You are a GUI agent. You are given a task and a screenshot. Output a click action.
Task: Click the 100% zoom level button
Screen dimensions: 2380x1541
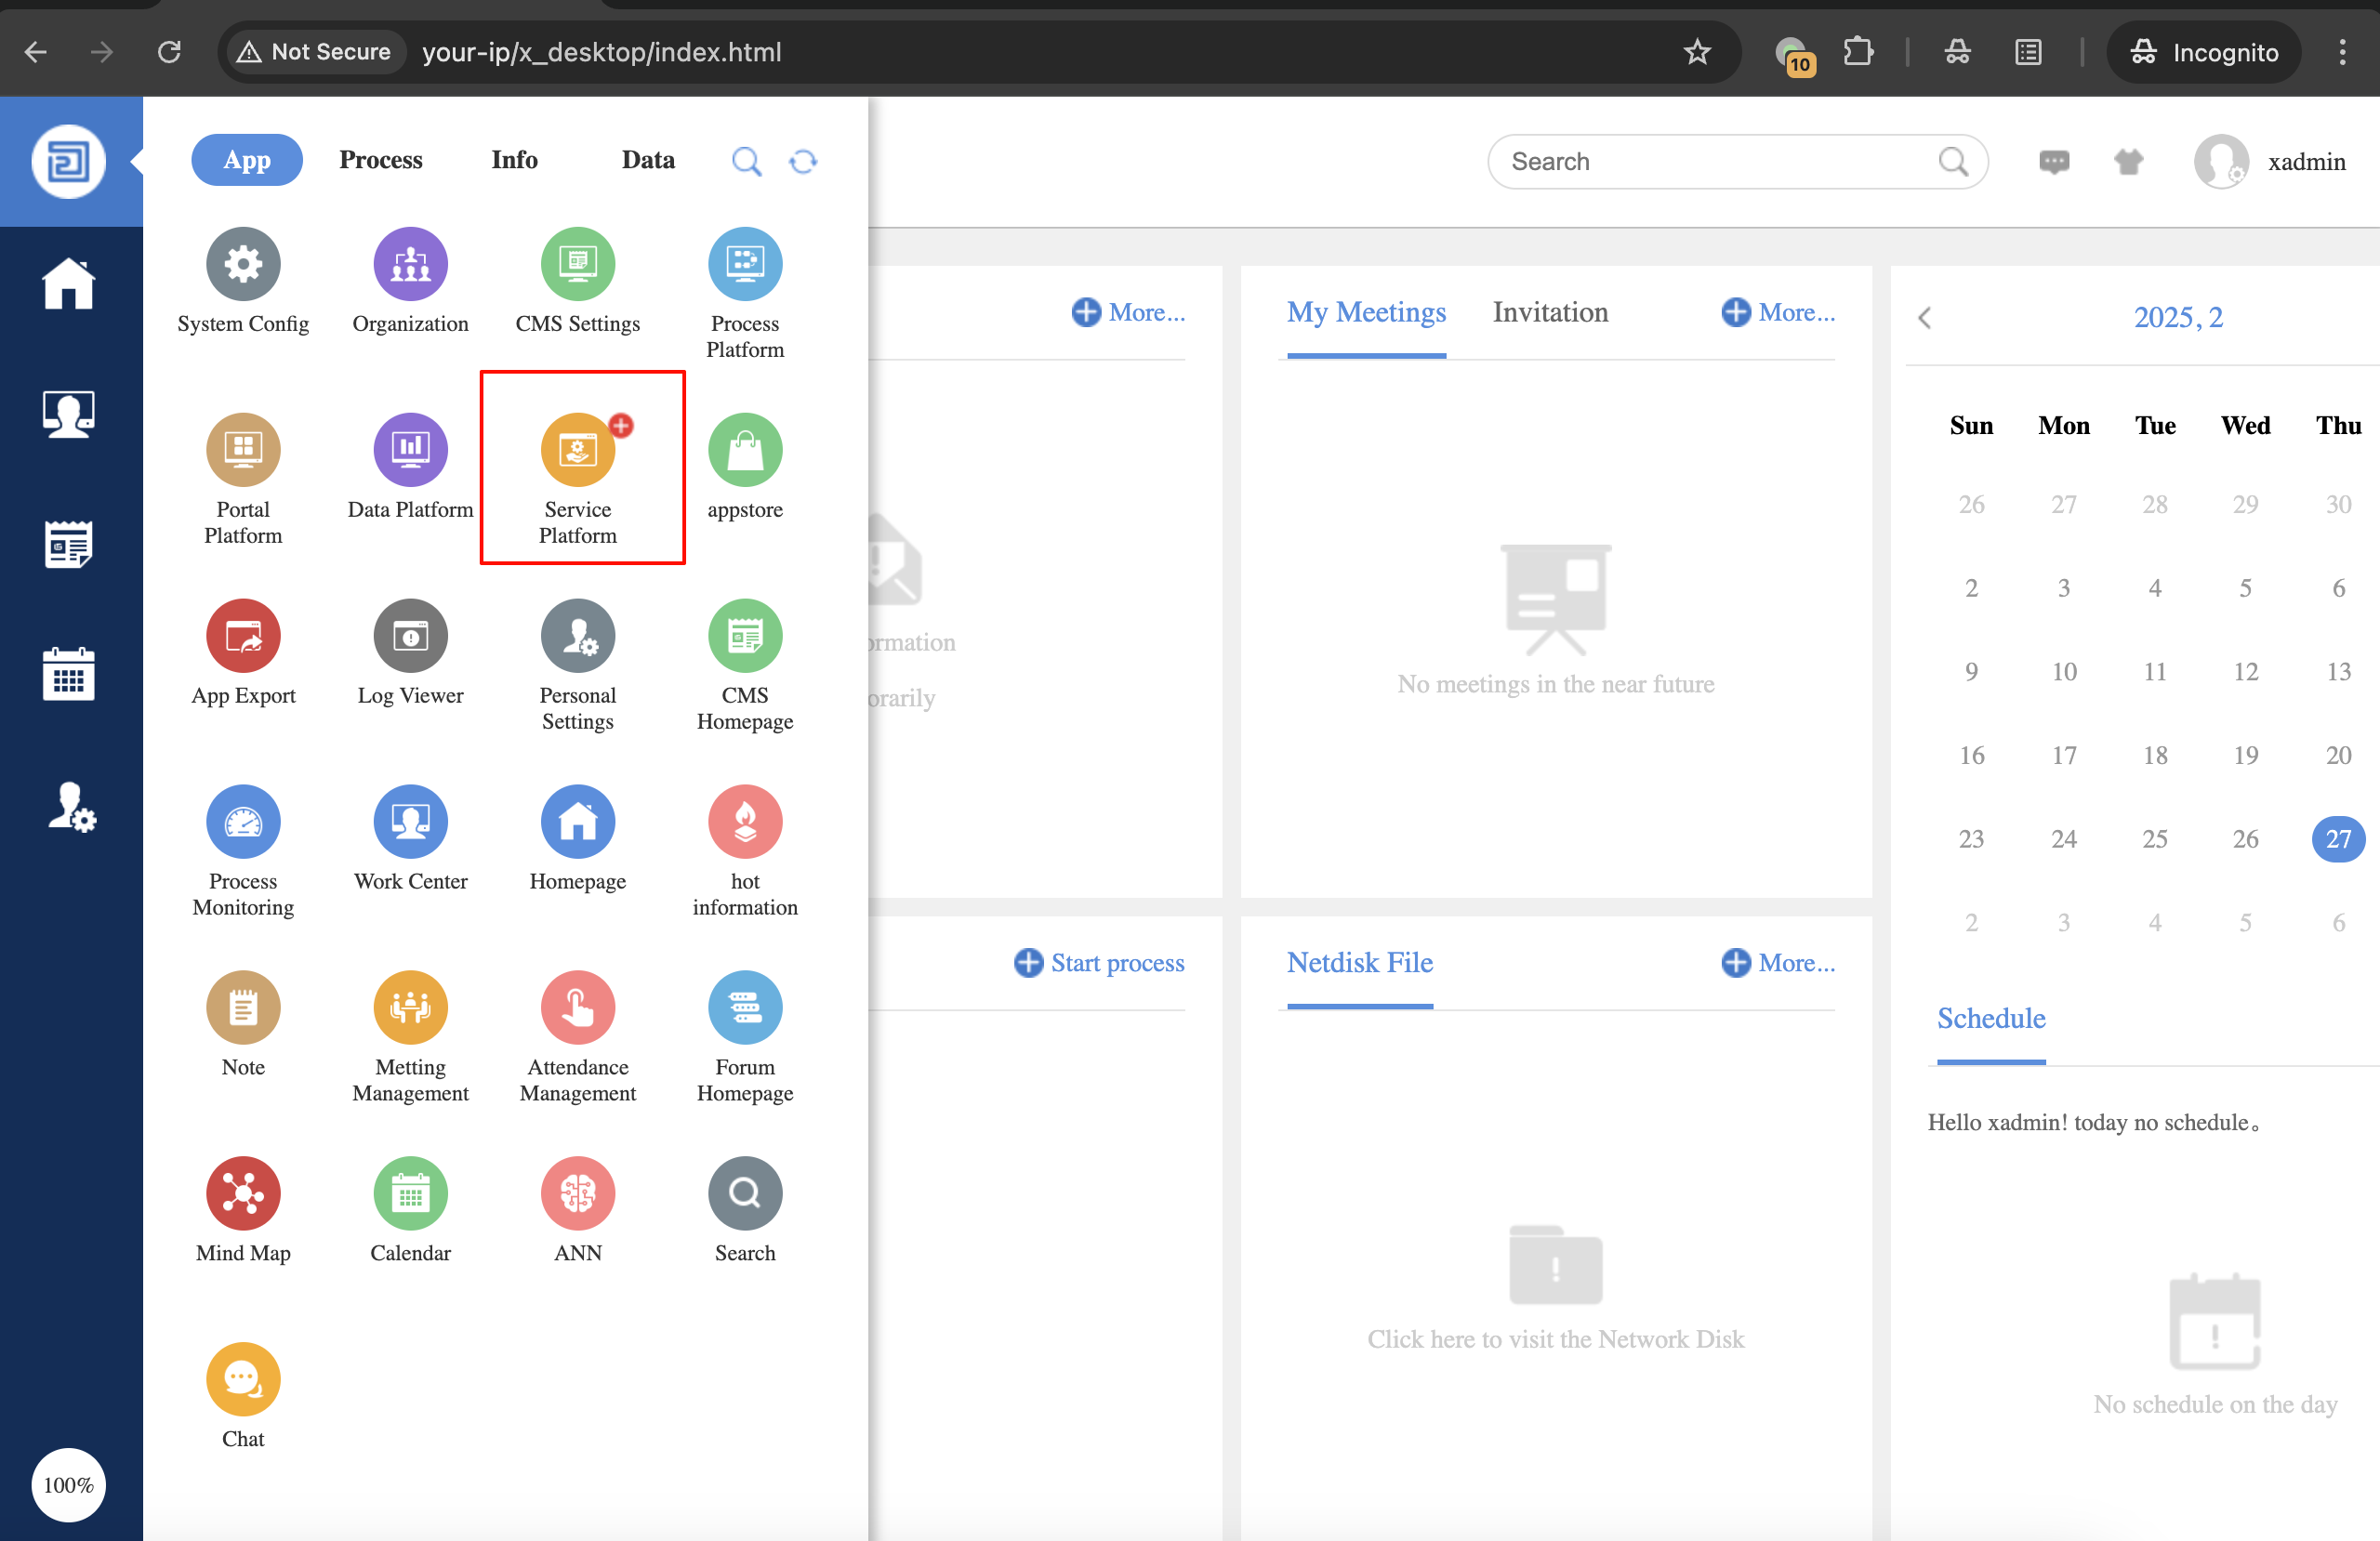[68, 1484]
